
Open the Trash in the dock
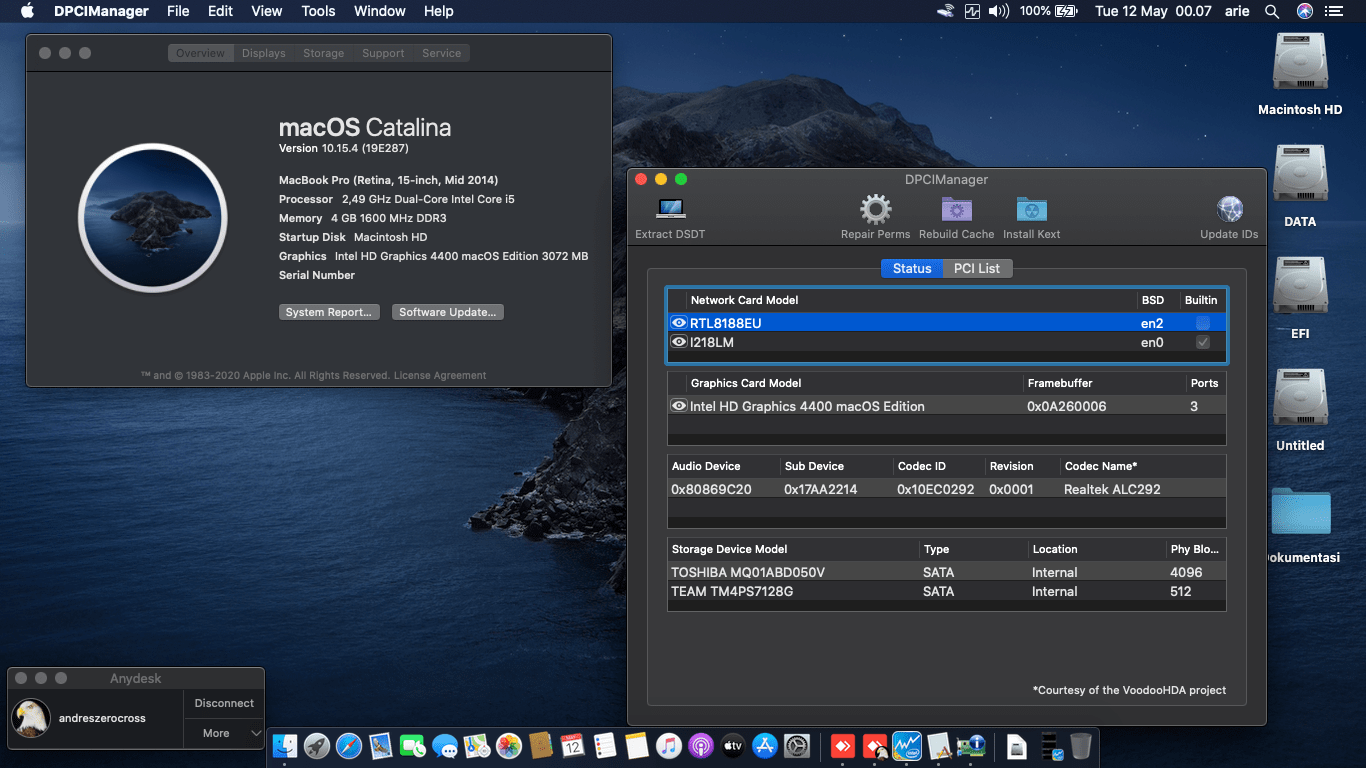pos(1081,745)
